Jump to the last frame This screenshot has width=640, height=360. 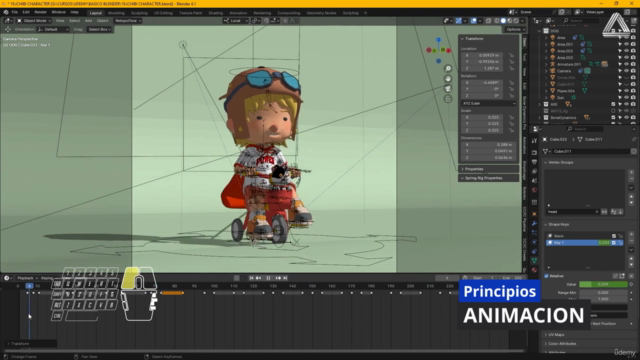285,278
